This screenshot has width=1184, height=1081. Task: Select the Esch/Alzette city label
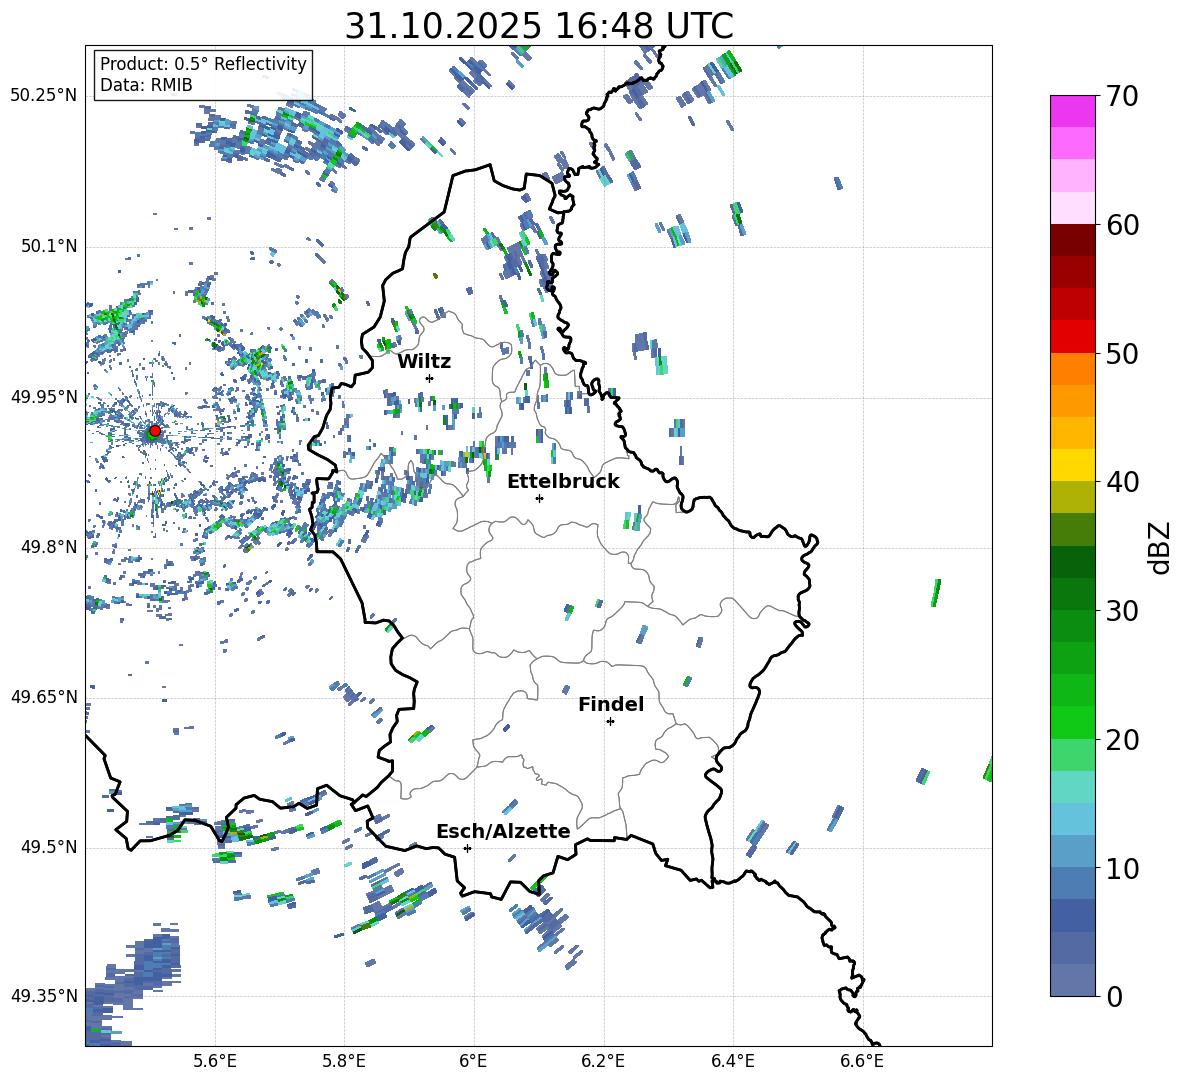click(x=503, y=831)
